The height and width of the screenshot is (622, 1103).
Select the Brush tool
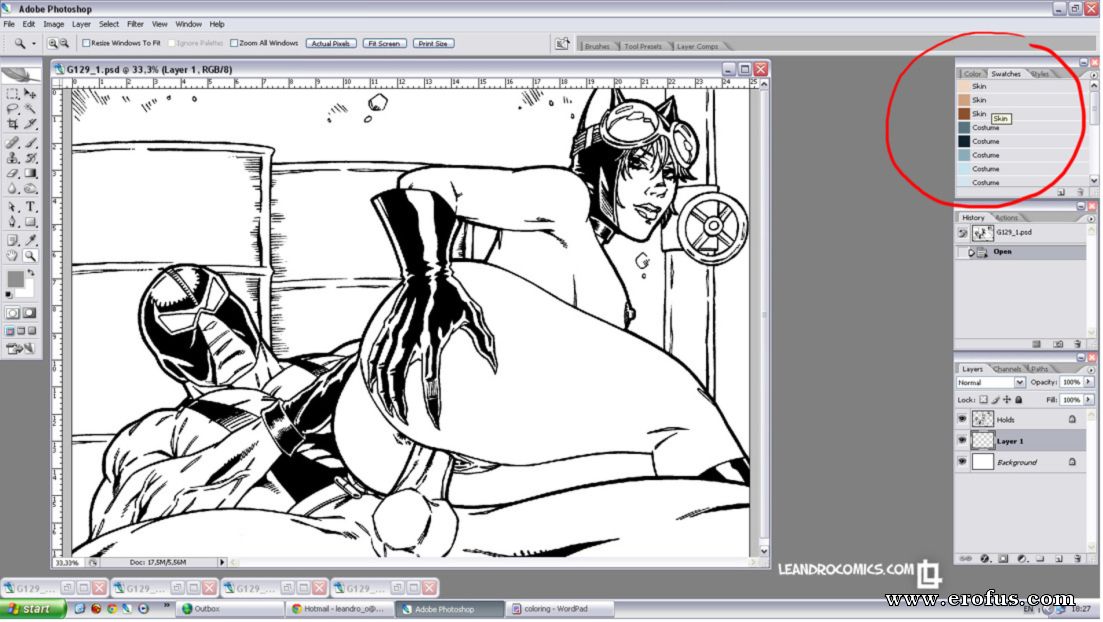pos(30,142)
